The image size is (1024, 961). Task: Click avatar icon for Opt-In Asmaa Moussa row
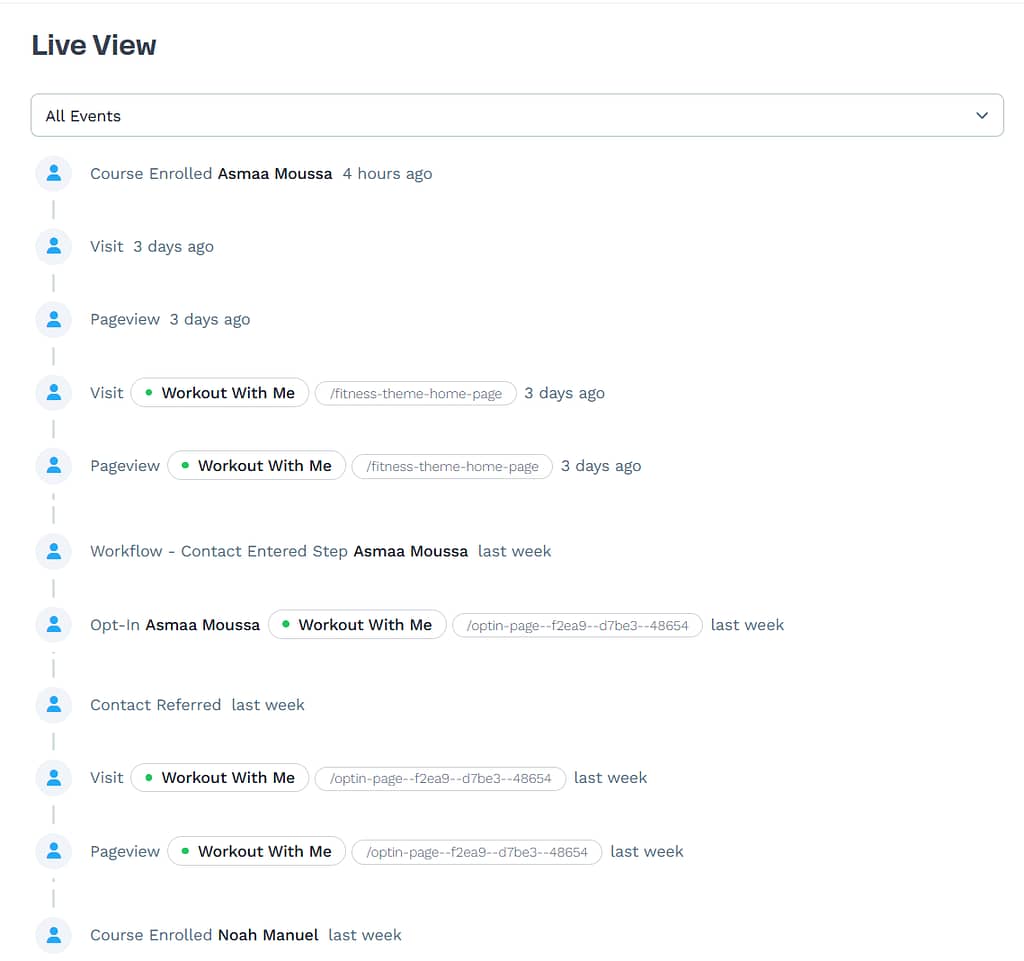tap(54, 625)
